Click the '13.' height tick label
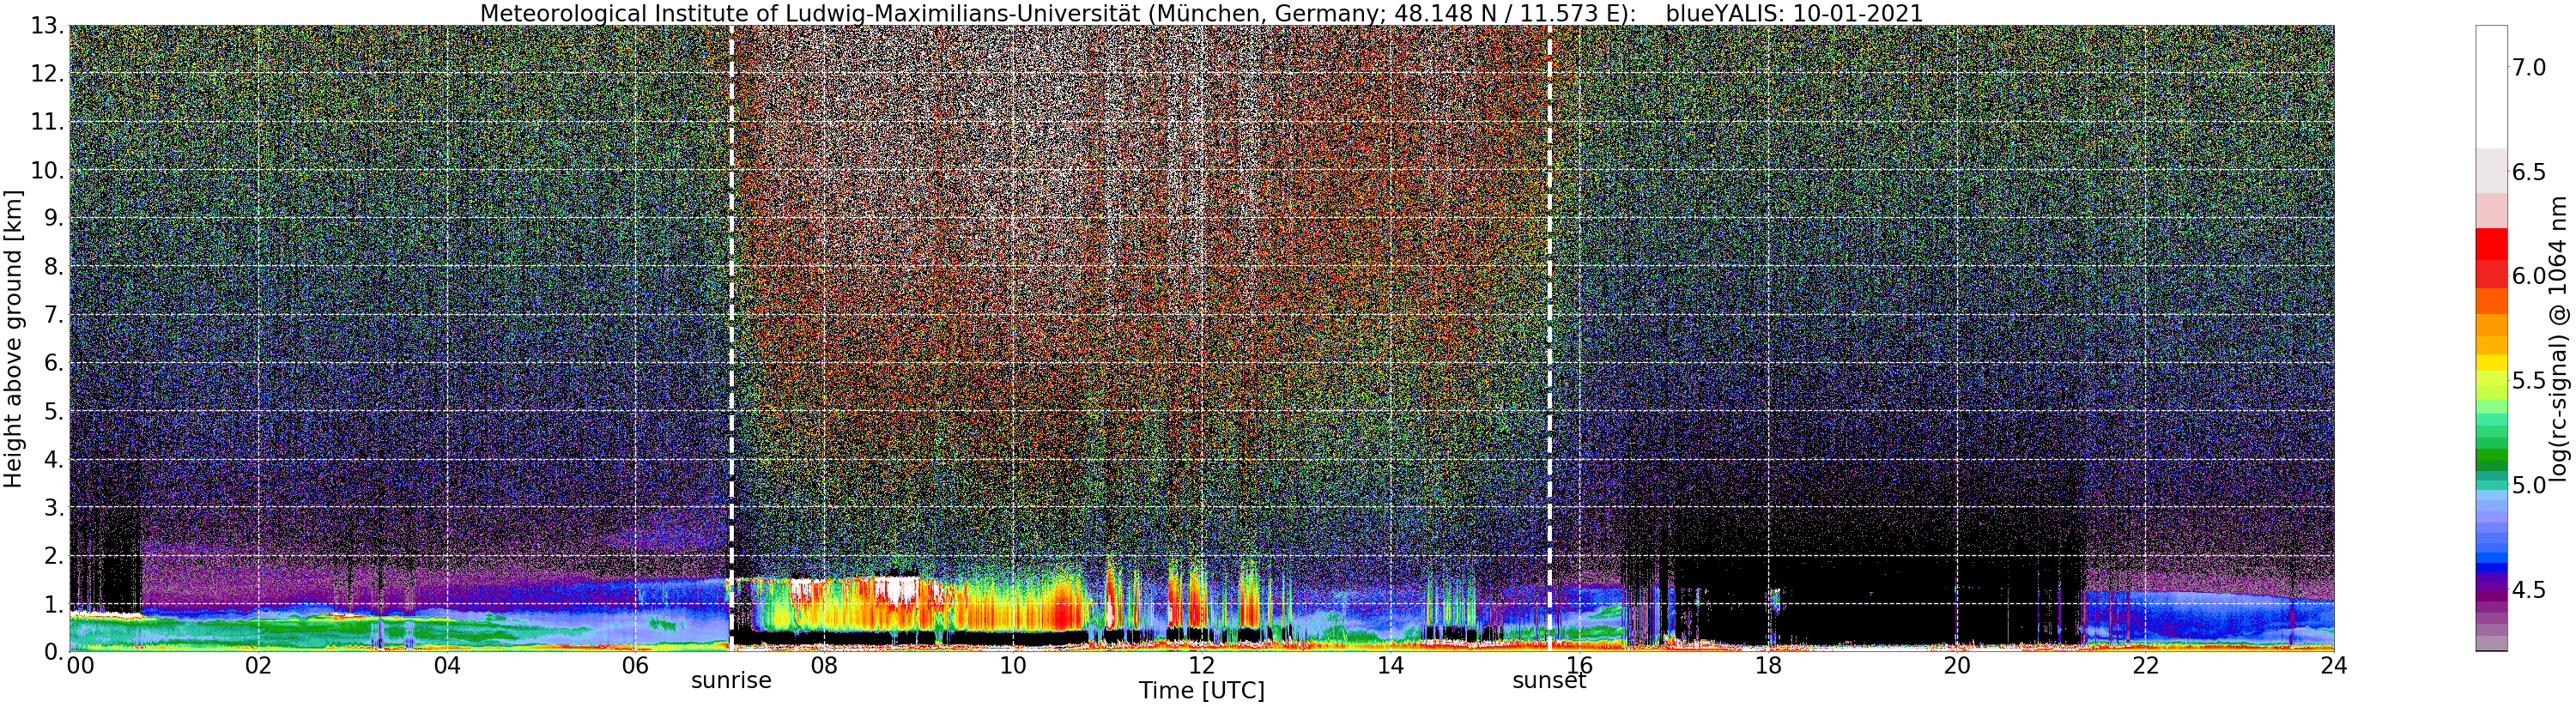2576x707 pixels. [x=46, y=26]
